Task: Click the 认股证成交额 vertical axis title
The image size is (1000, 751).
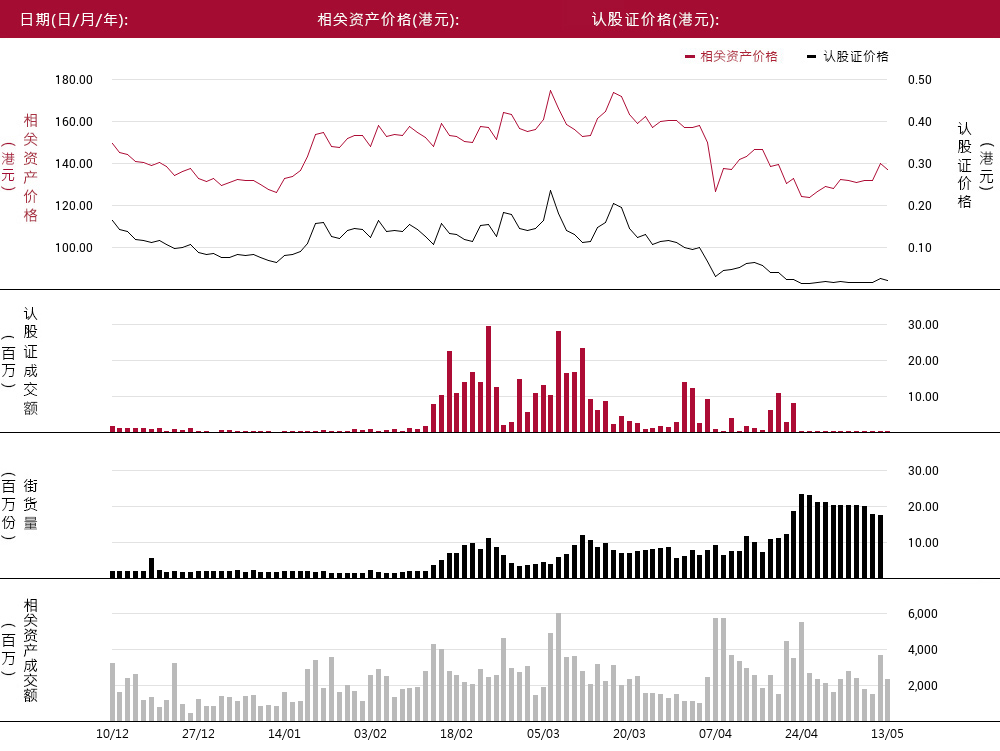Action: pyautogui.click(x=30, y=361)
